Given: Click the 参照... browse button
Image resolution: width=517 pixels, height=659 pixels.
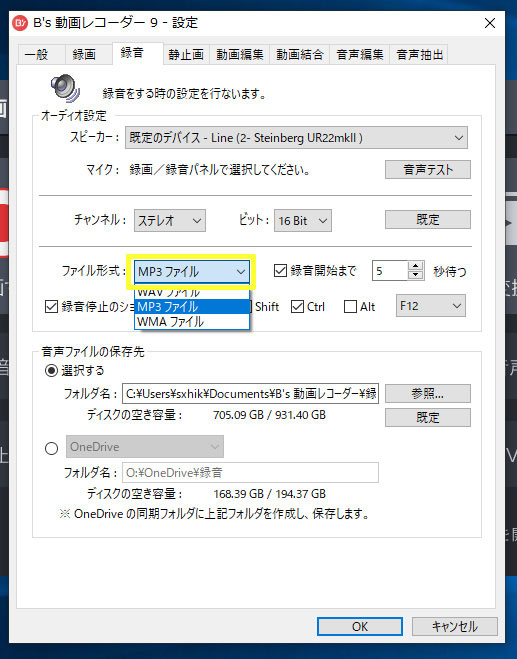Looking at the screenshot, I should 428,394.
